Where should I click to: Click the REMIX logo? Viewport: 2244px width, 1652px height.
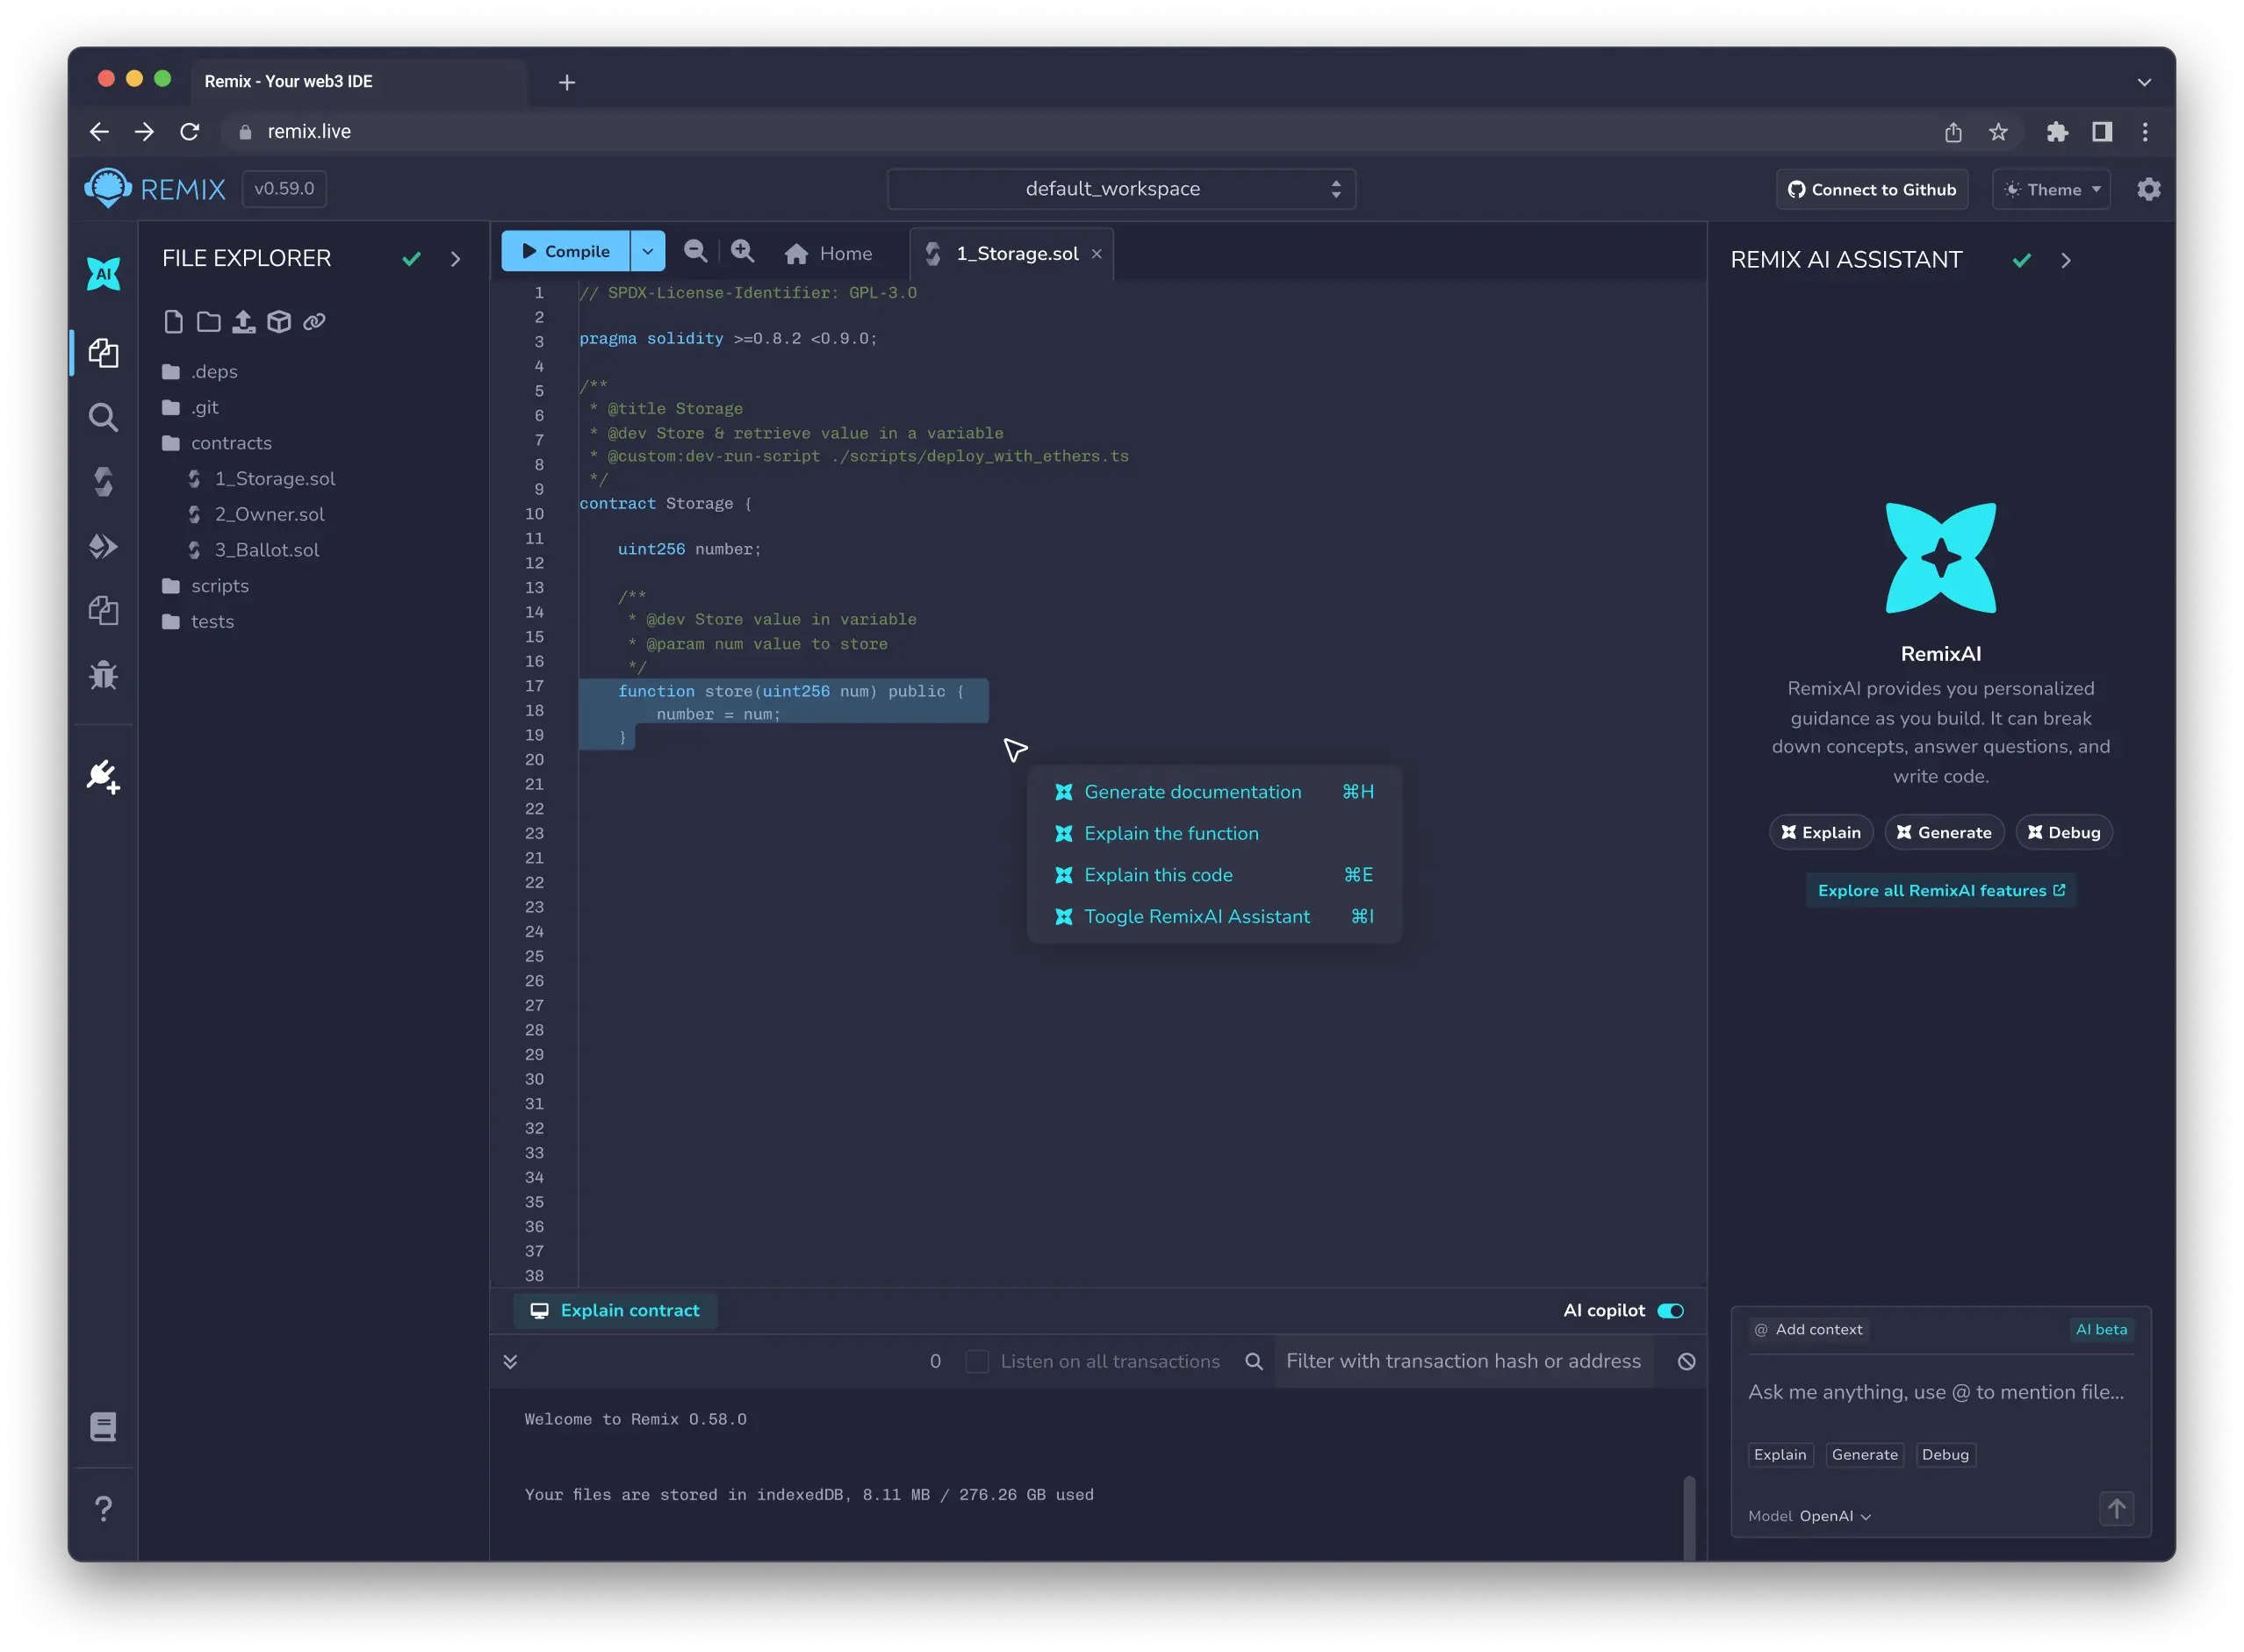point(156,188)
